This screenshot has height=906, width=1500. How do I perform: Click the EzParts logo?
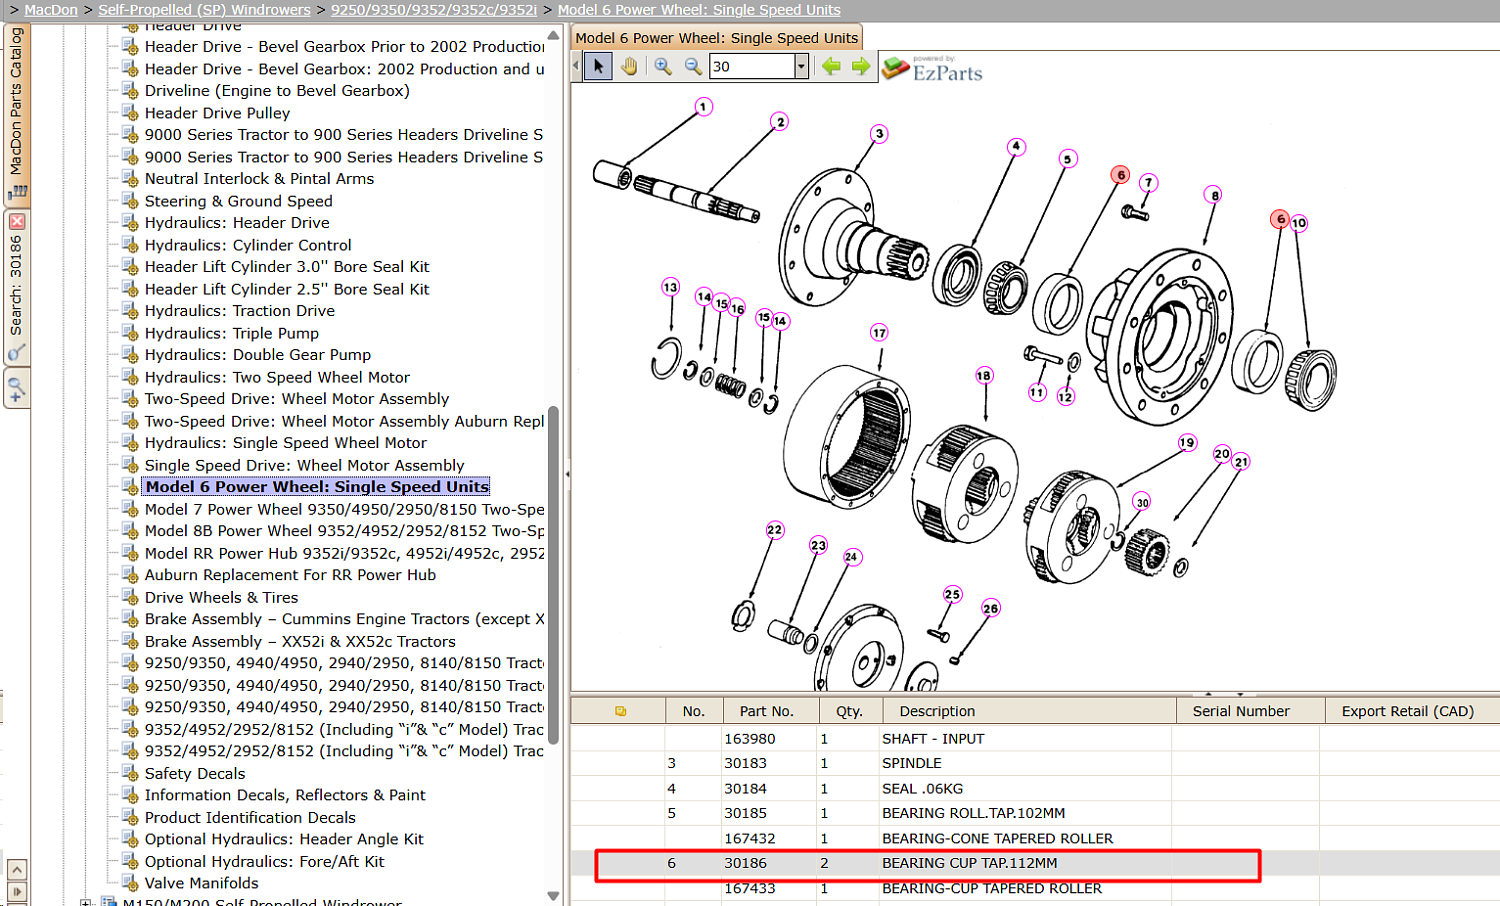(933, 69)
